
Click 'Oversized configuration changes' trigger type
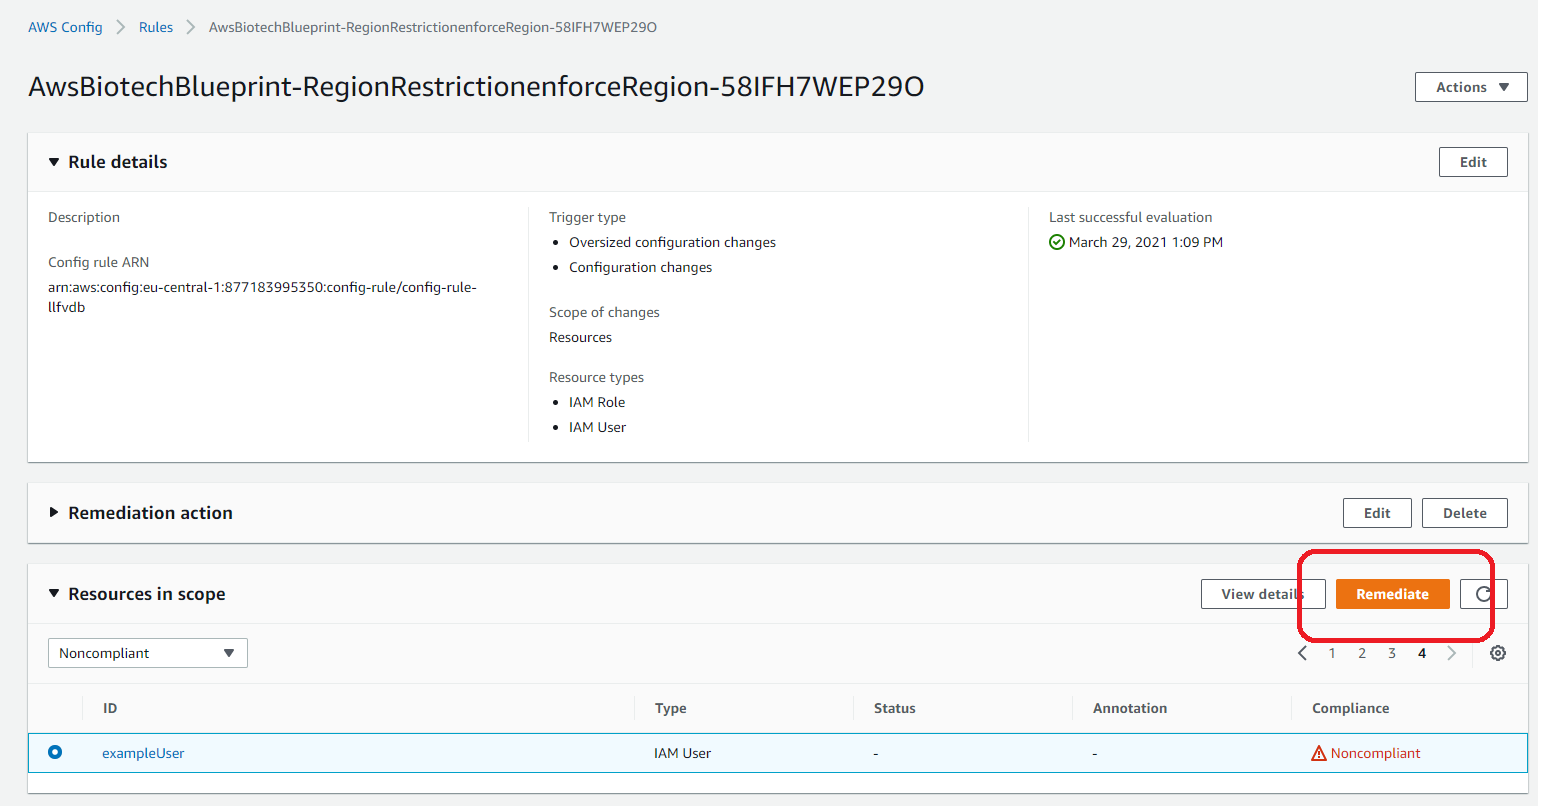coord(672,242)
